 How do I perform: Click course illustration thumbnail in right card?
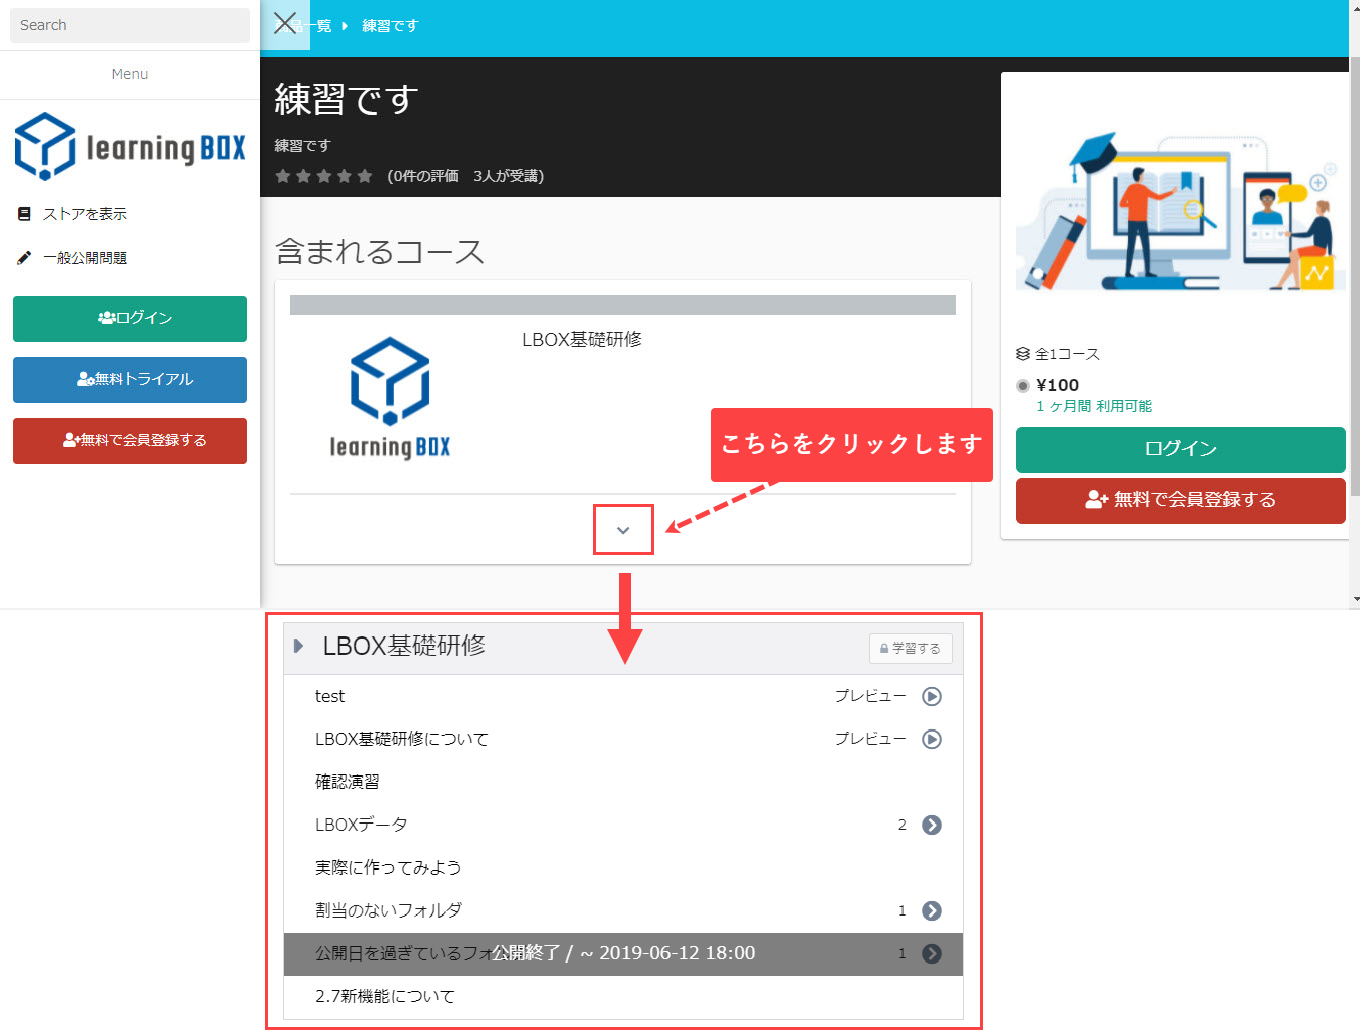[1180, 210]
